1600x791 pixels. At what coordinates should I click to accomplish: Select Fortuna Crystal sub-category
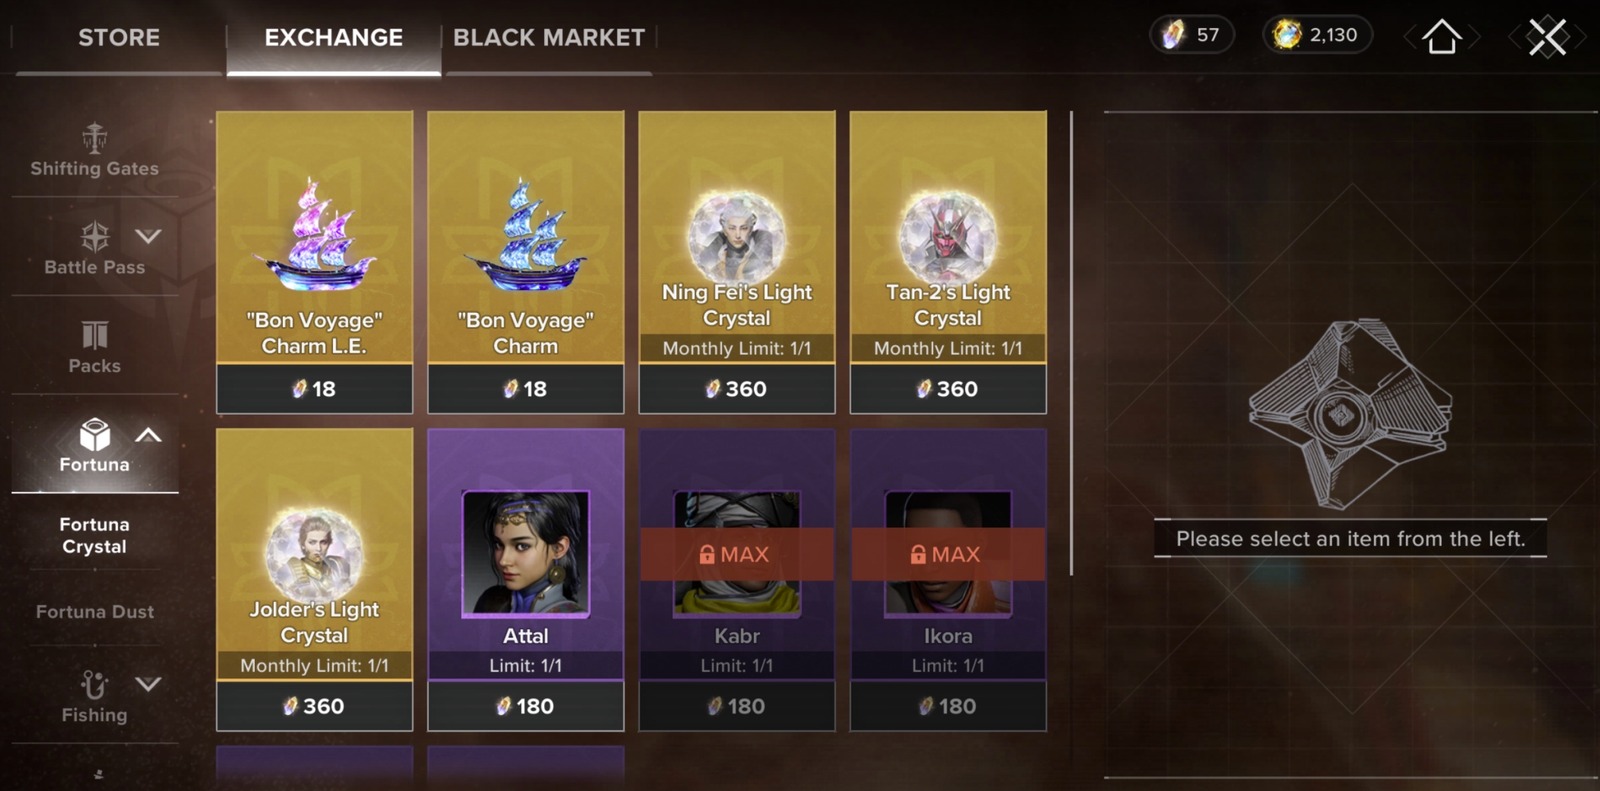tap(95, 535)
